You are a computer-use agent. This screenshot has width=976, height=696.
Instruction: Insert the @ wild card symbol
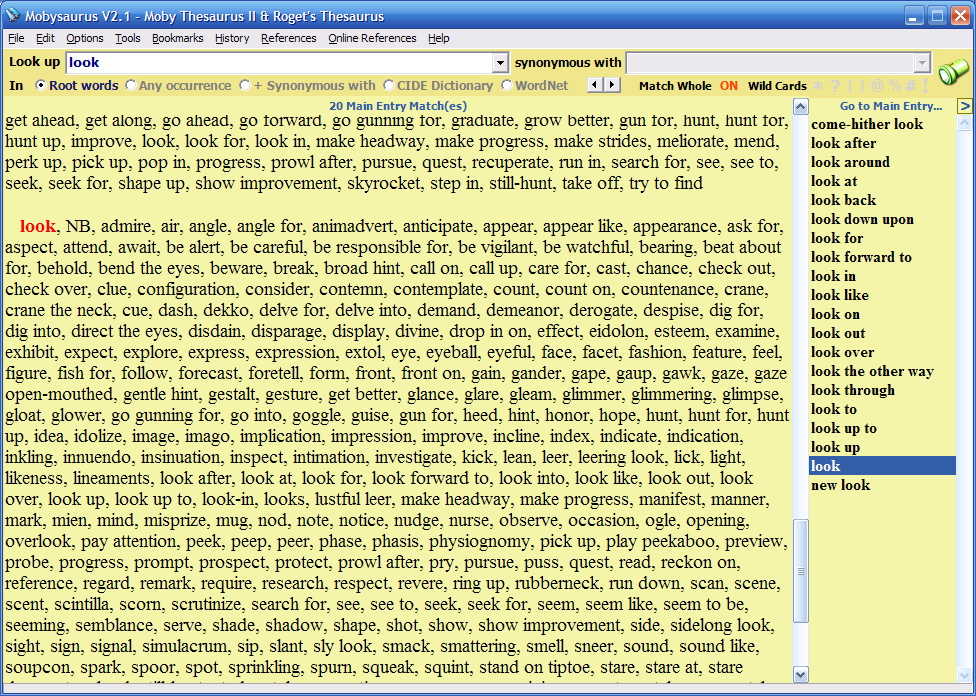tap(878, 86)
